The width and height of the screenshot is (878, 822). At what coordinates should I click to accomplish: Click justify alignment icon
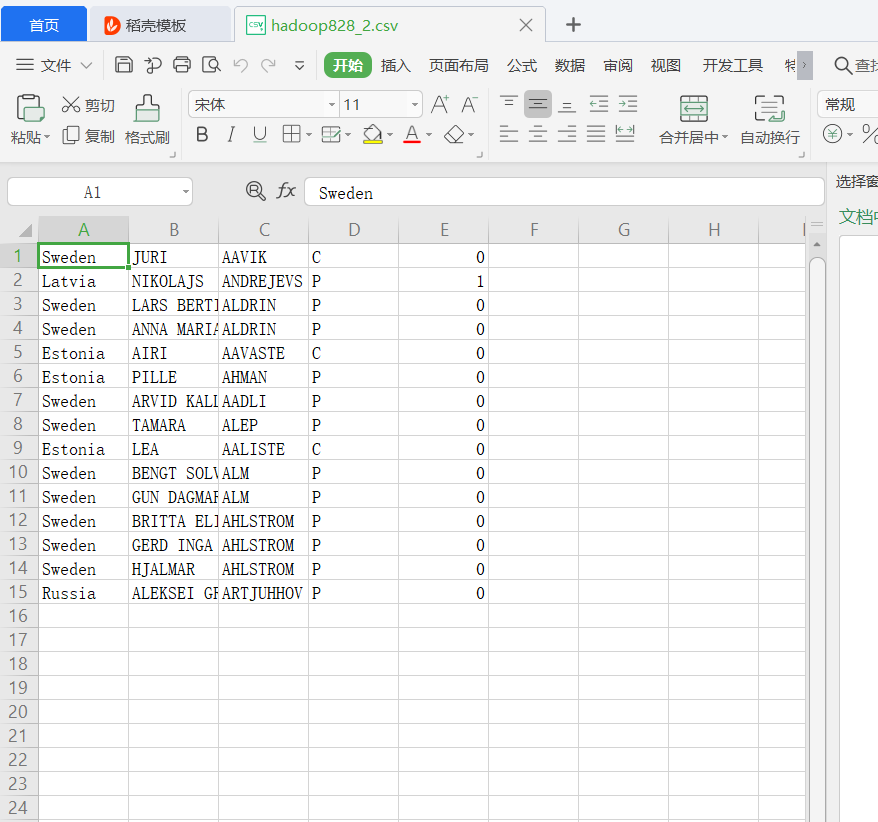[596, 134]
